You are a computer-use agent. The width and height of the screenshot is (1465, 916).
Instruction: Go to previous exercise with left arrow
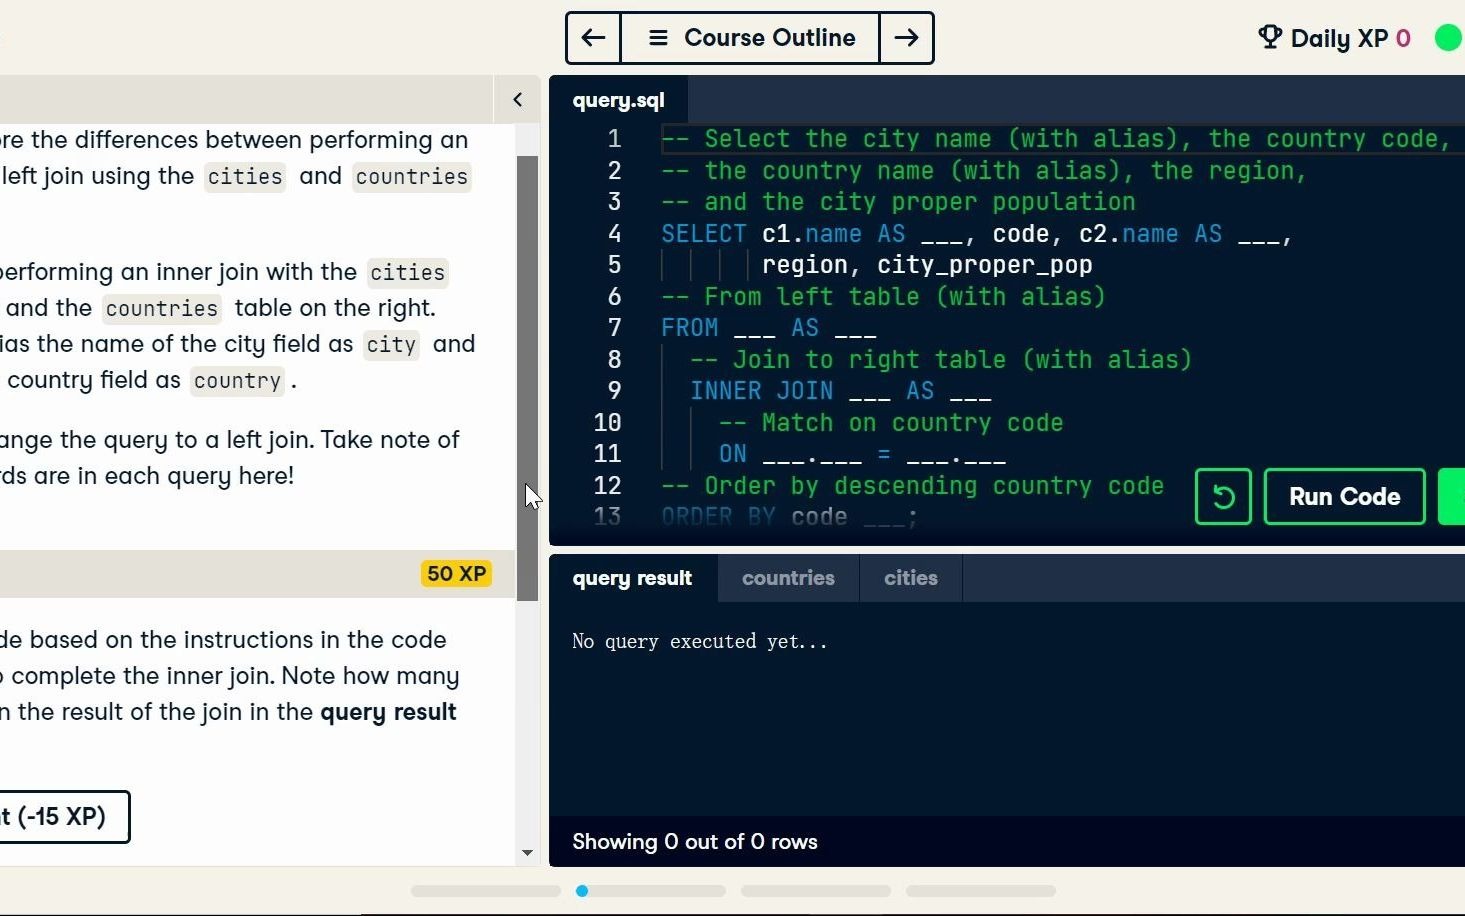click(593, 38)
